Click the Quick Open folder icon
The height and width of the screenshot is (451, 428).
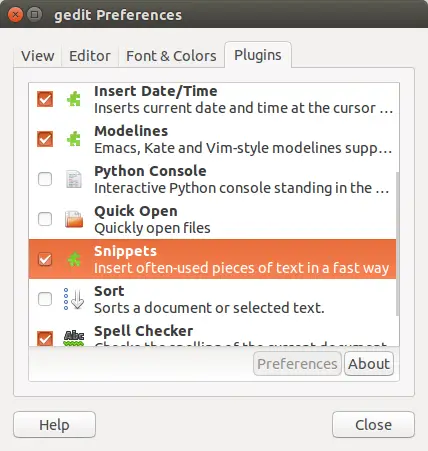click(x=74, y=219)
